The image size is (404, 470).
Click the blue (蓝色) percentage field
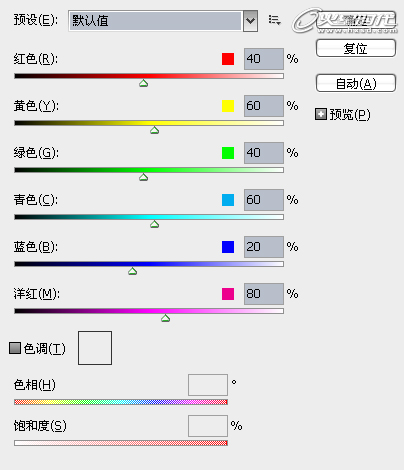coord(264,247)
